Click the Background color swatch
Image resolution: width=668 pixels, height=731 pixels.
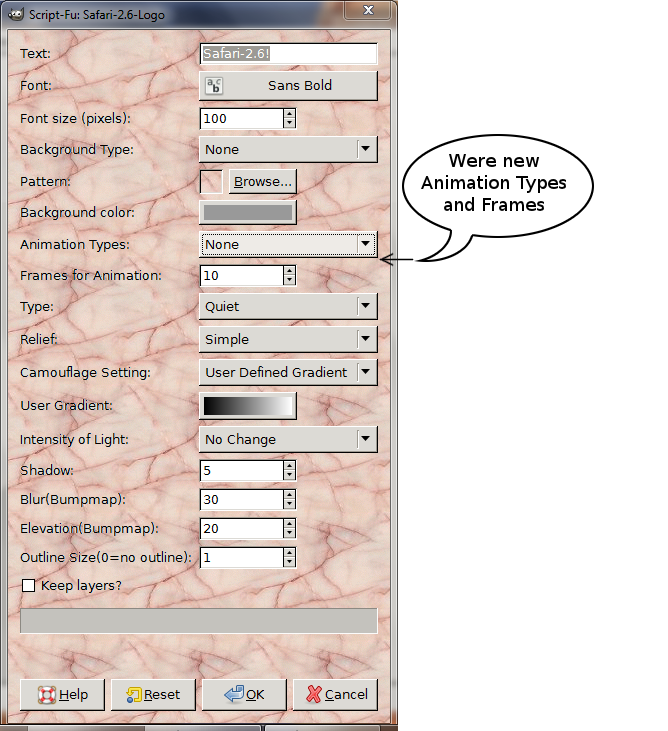tap(248, 213)
